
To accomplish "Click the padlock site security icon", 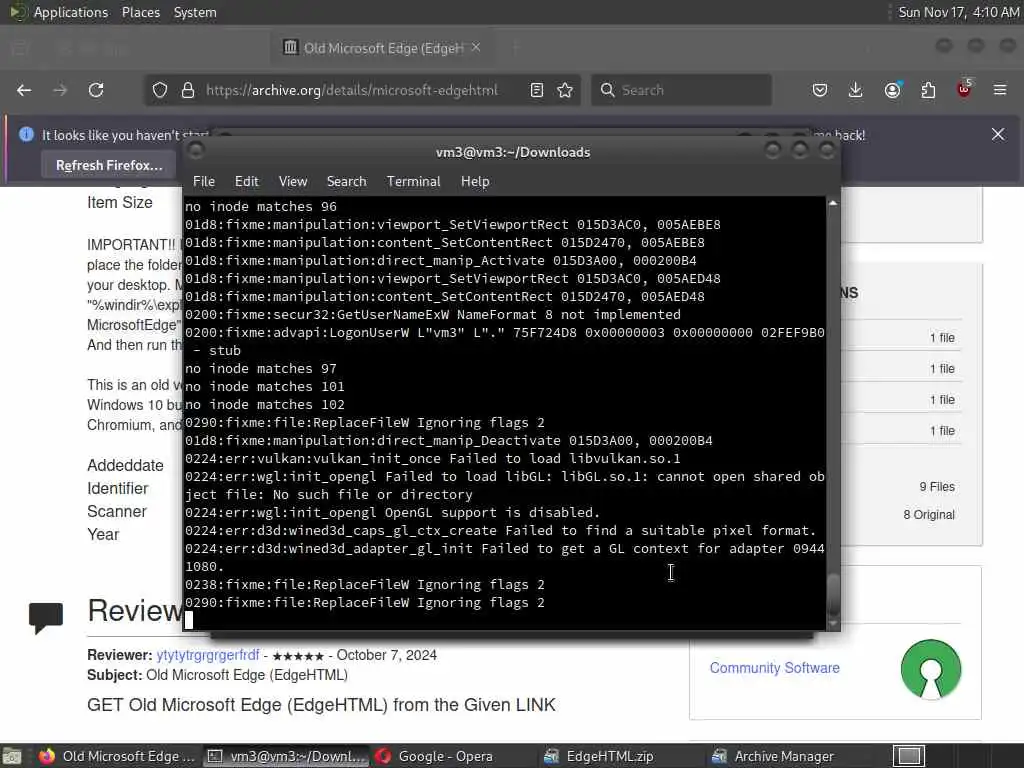I will coord(187,90).
